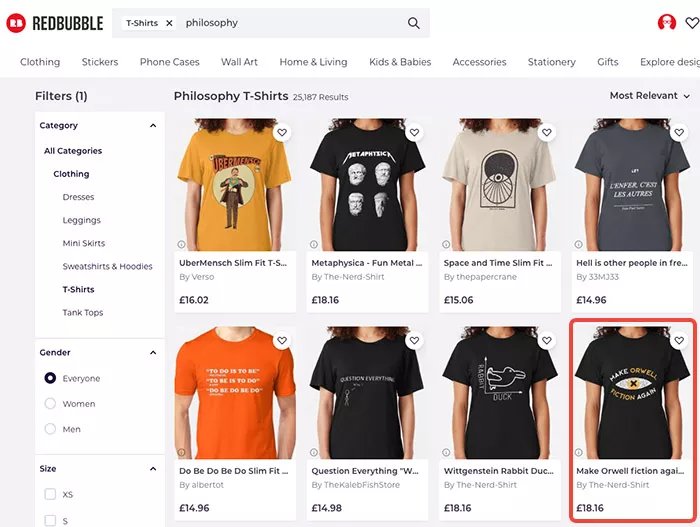The image size is (700, 527).
Task: Open the Stationery navigation menu
Action: [x=552, y=62]
